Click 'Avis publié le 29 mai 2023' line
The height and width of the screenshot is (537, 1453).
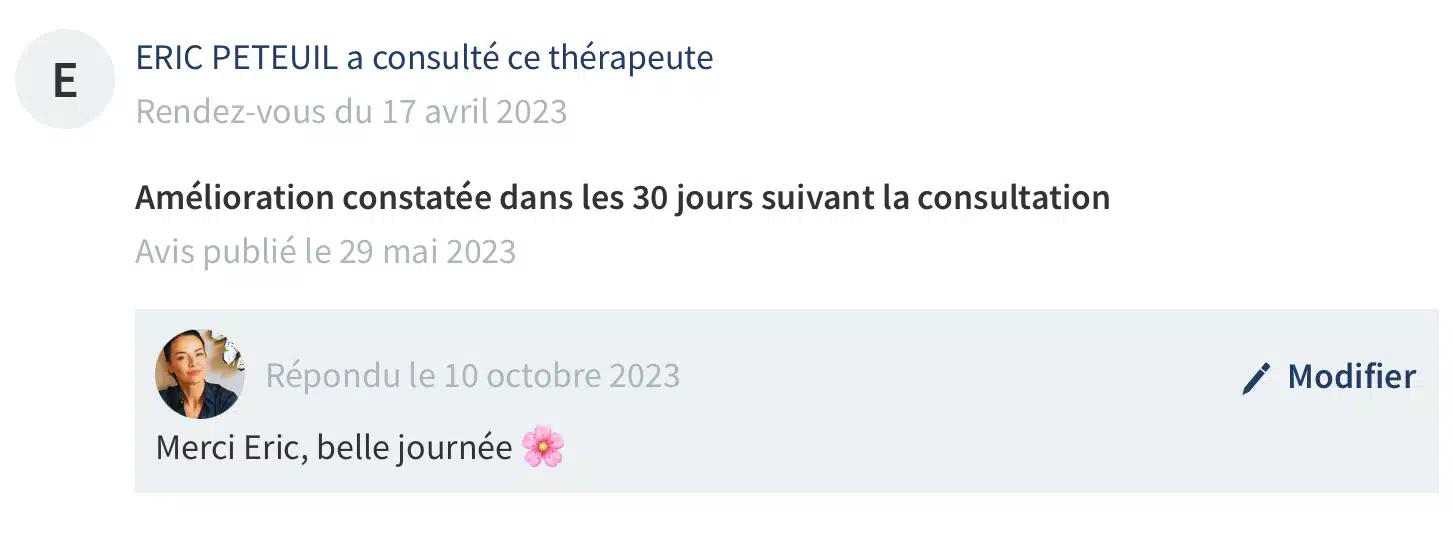(x=326, y=251)
